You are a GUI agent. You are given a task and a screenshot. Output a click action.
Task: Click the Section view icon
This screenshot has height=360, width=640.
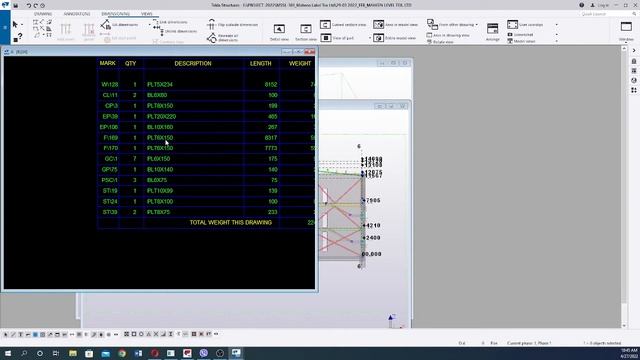pos(306,29)
